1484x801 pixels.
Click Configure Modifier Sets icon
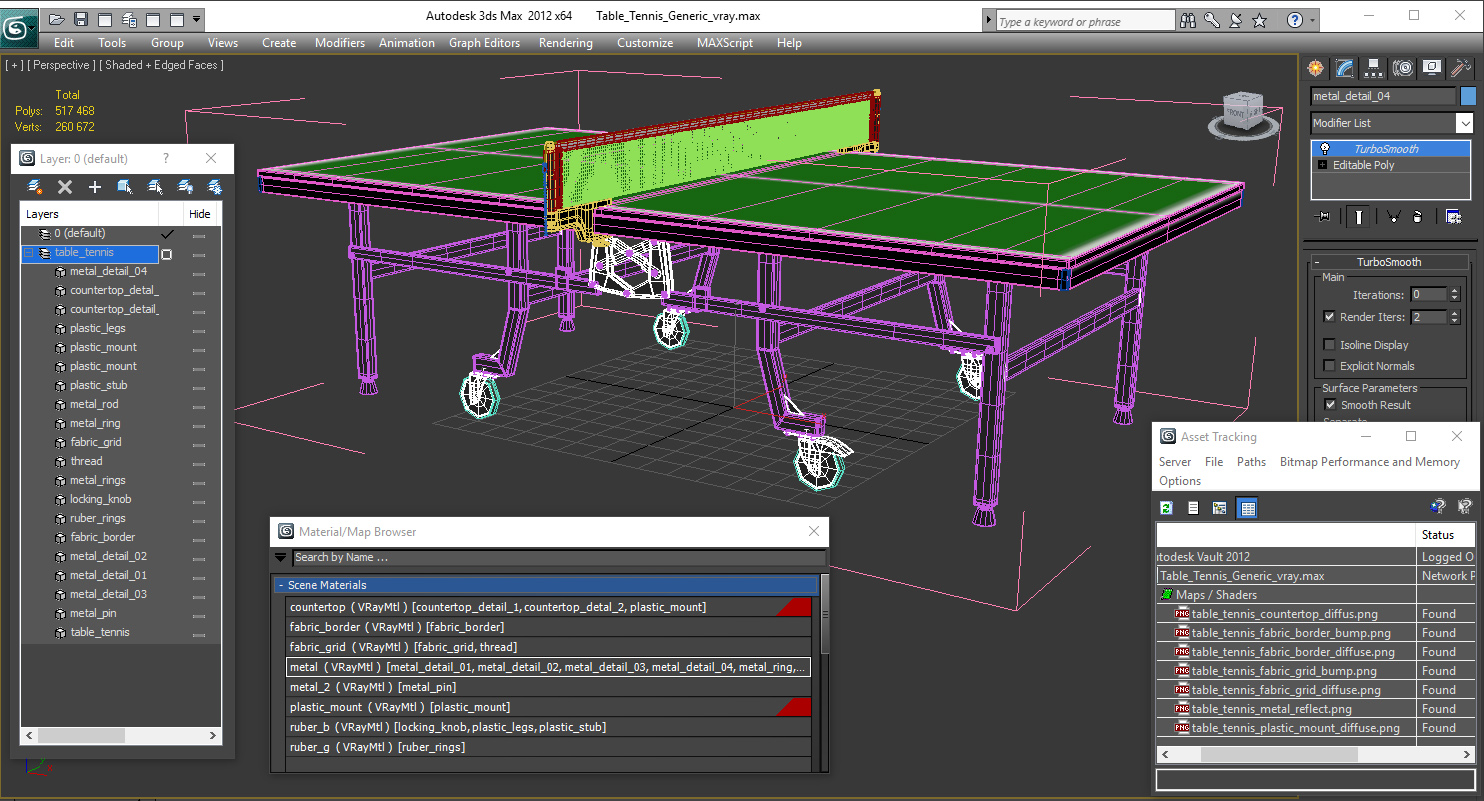[1453, 216]
